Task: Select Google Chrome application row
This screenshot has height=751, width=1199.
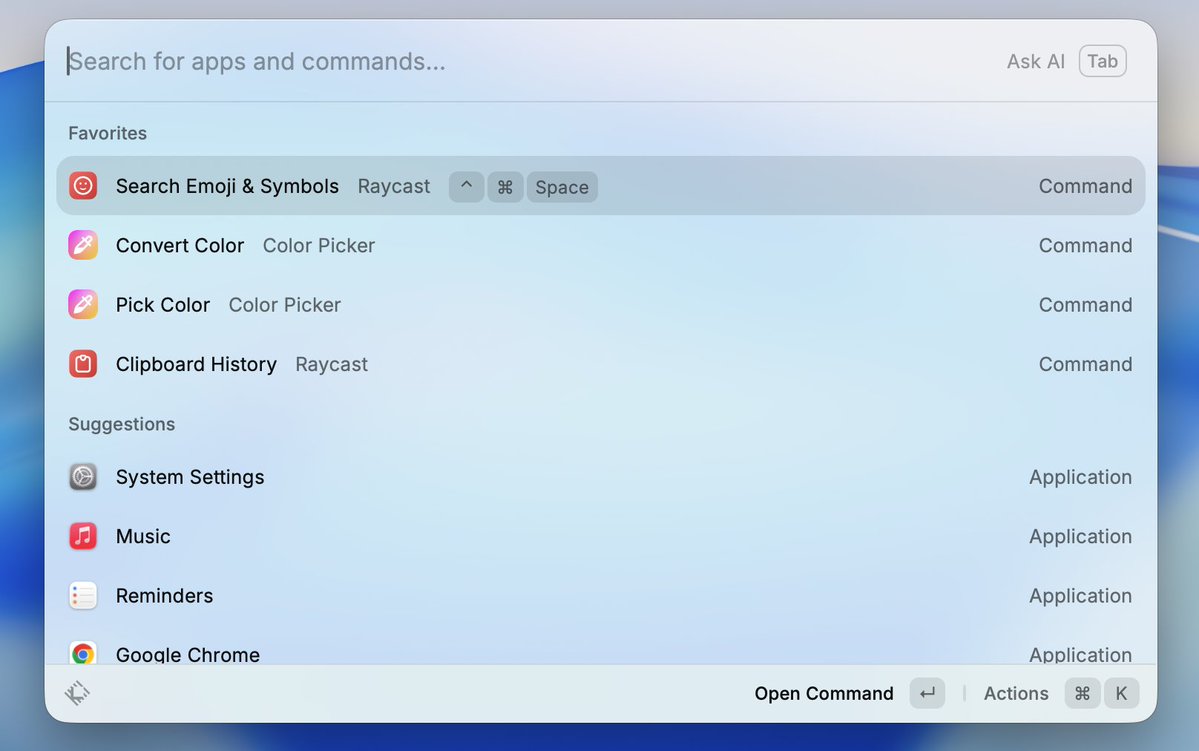Action: pos(600,647)
